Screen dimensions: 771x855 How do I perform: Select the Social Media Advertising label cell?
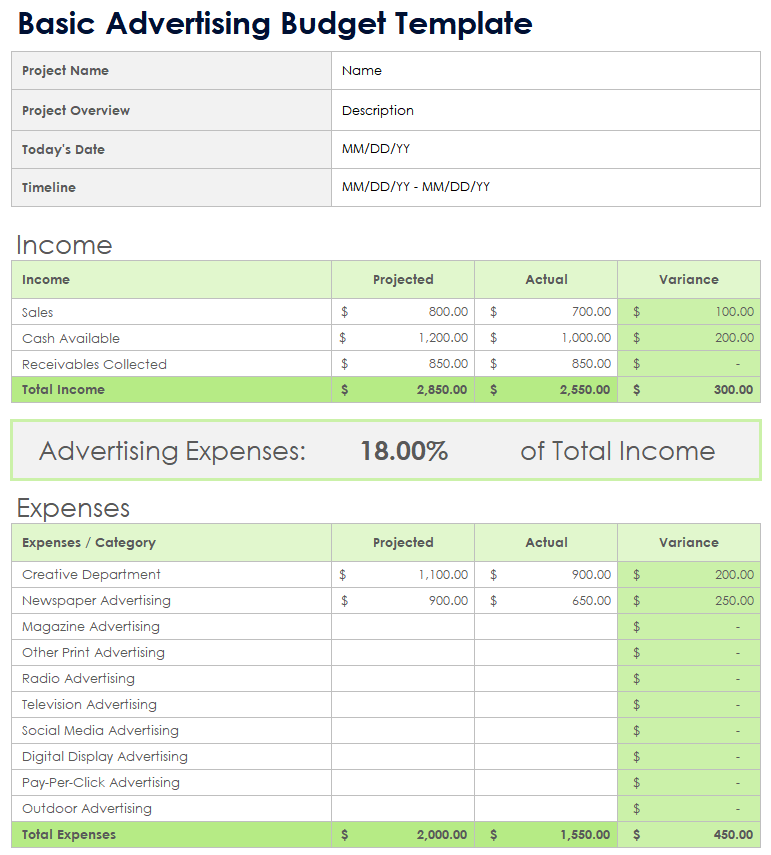click(171, 731)
